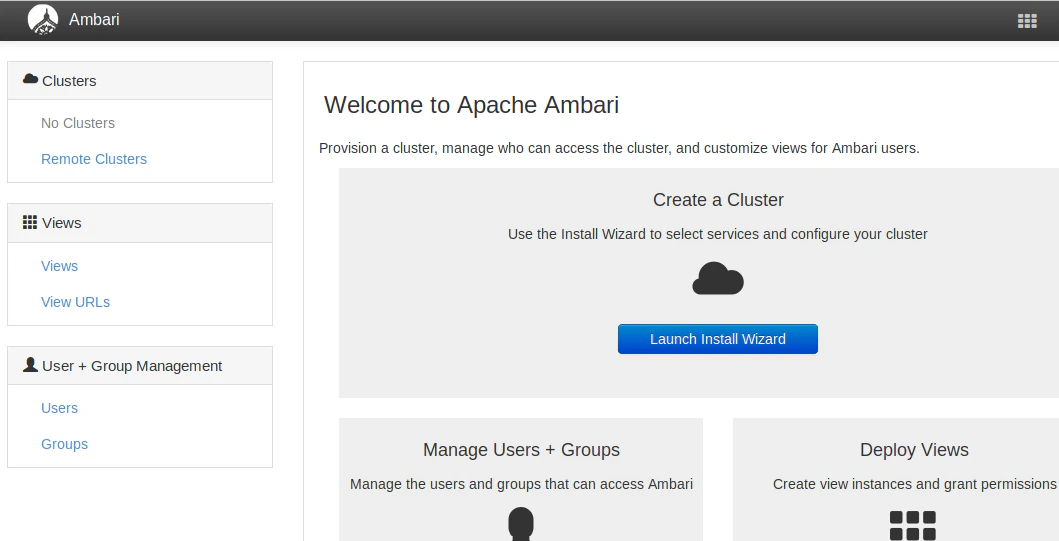Select the User + Group Management heading
The image size is (1059, 541).
click(x=140, y=366)
